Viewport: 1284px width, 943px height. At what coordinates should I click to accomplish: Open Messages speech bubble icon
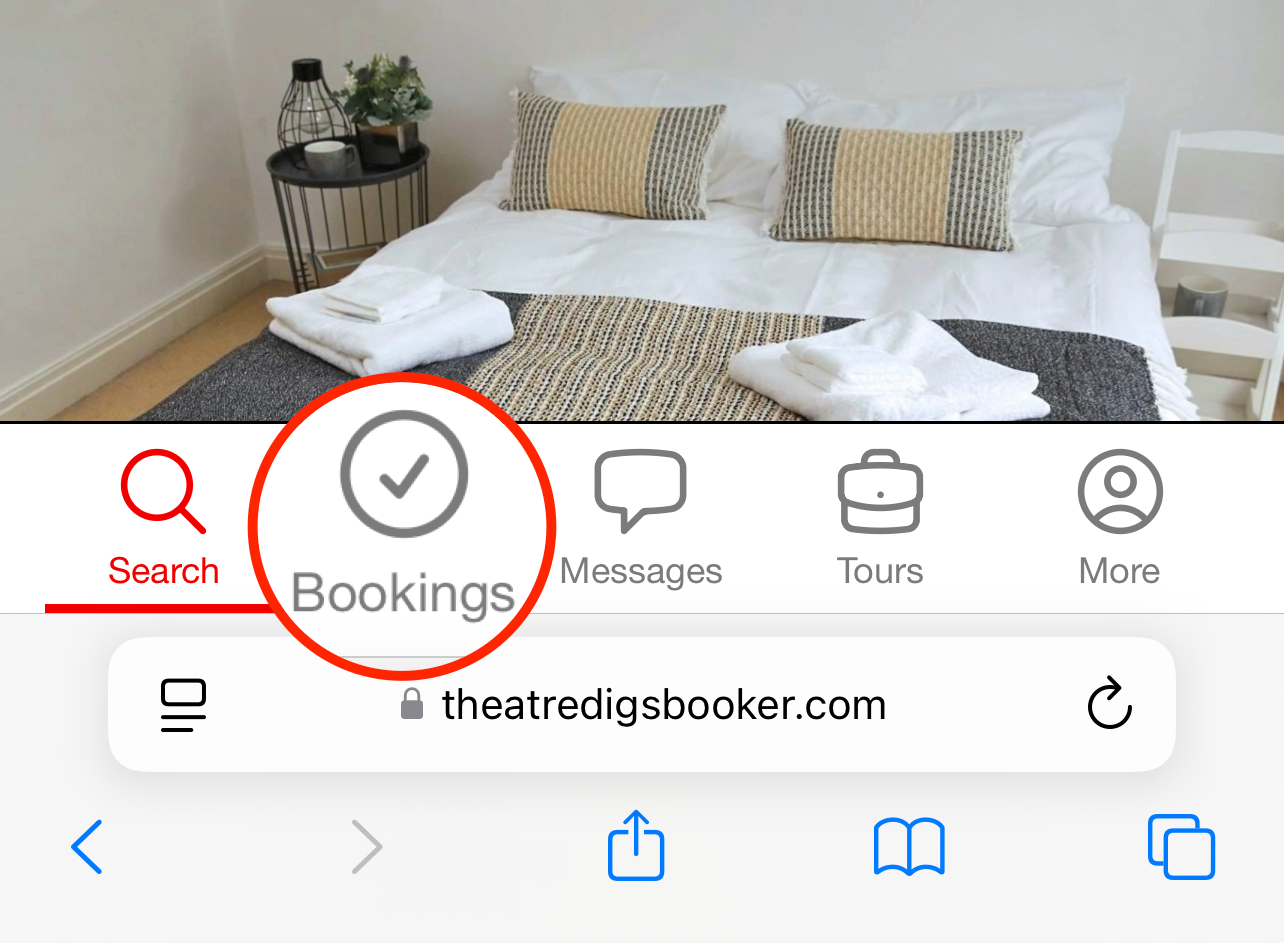[640, 490]
